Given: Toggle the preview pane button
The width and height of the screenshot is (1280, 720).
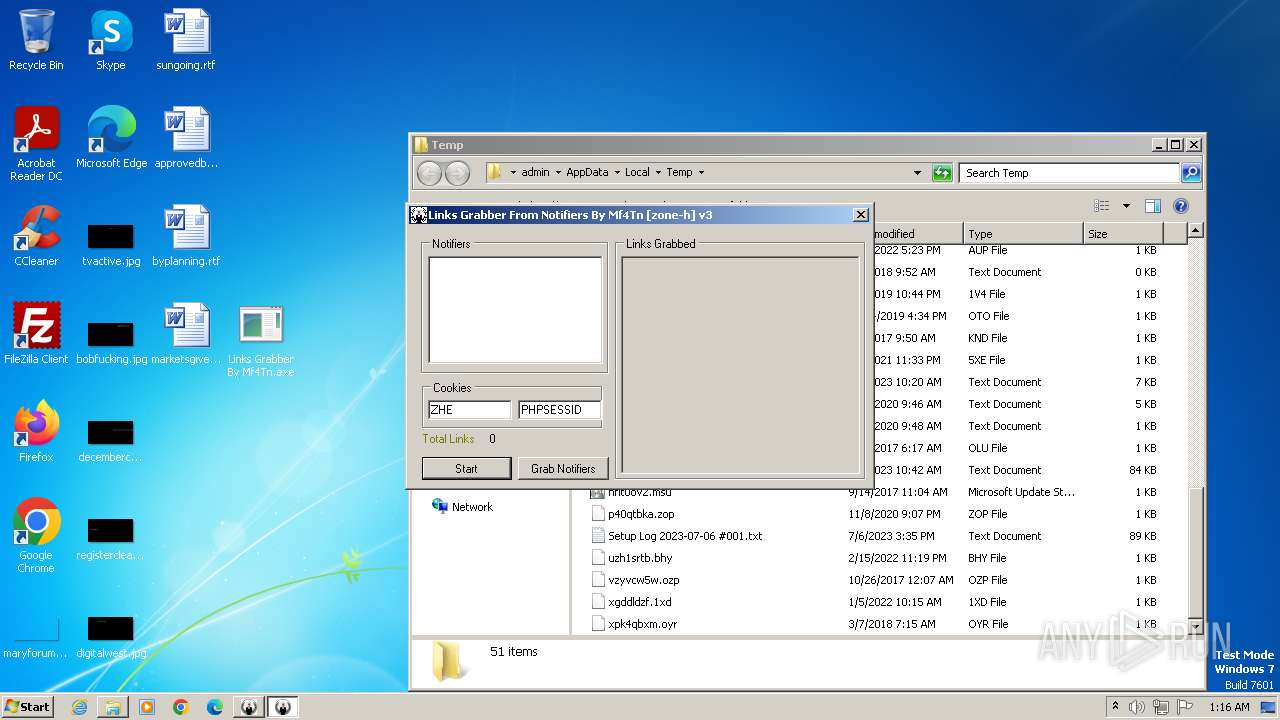Looking at the screenshot, I should pos(1152,206).
